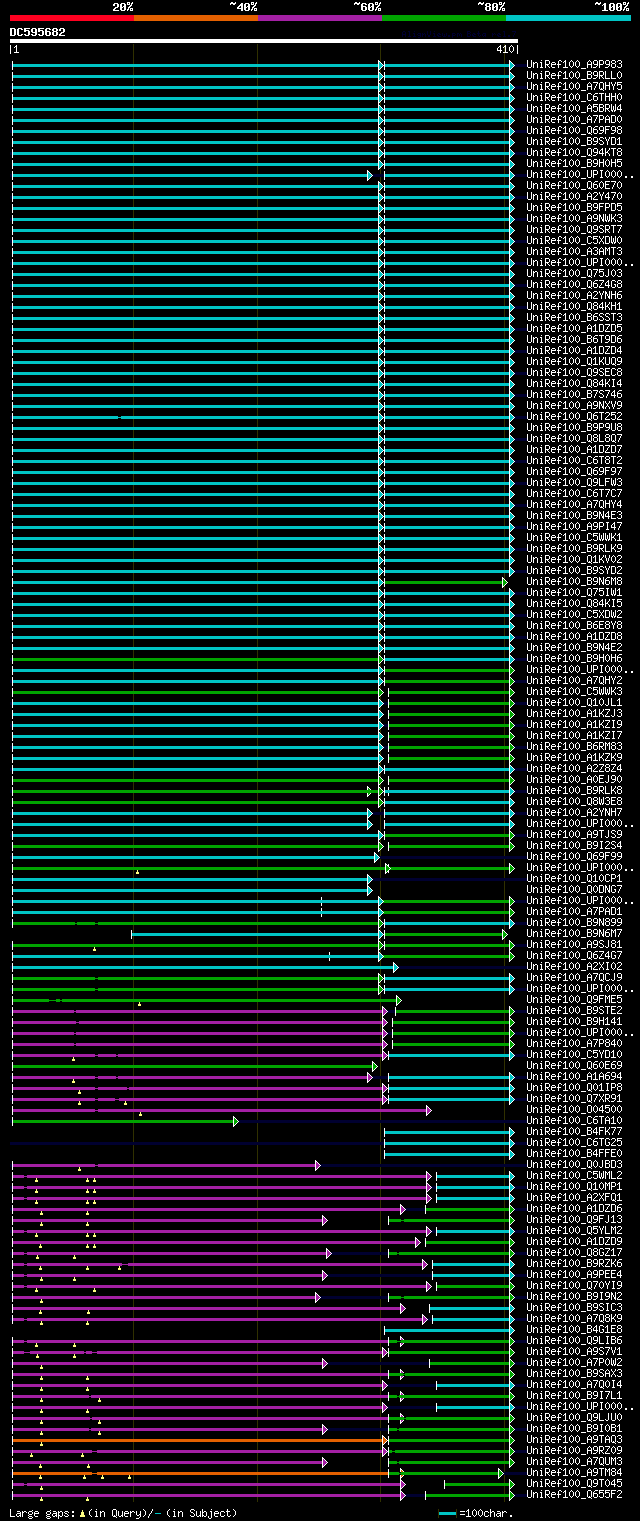Click the =100char. scale legend
Screen dimensions: 640x1521
[x=476, y=1513]
